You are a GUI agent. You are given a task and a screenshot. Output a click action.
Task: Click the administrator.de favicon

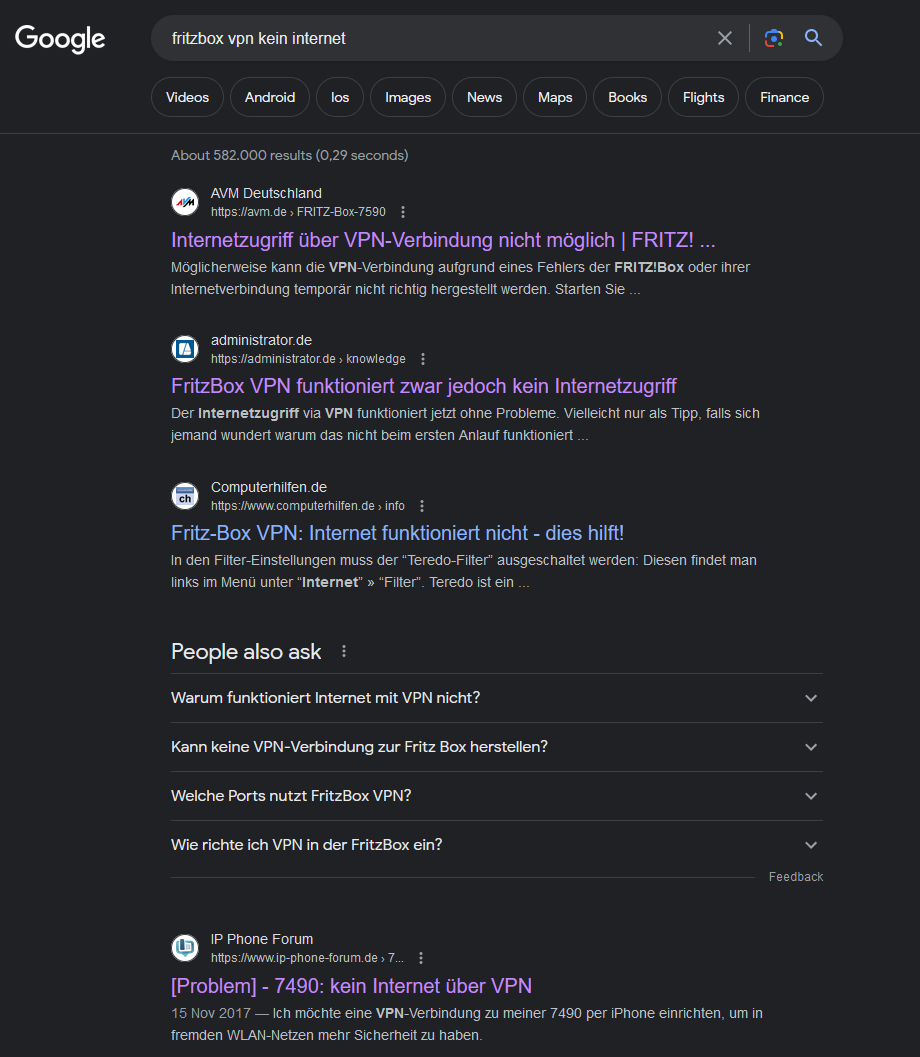[x=185, y=349]
